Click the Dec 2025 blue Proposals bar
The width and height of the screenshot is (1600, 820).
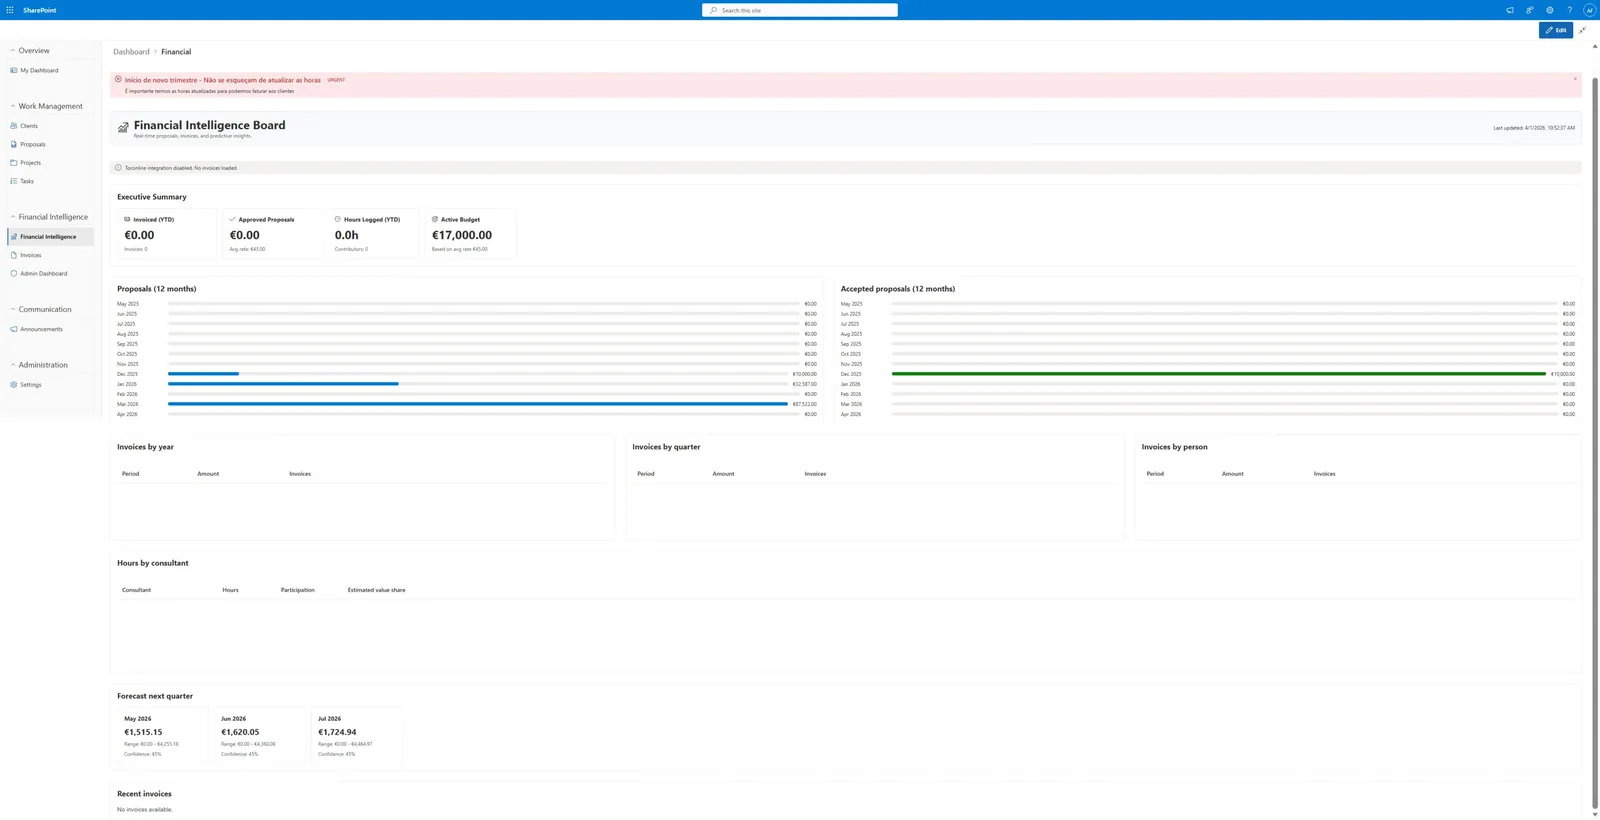(203, 374)
